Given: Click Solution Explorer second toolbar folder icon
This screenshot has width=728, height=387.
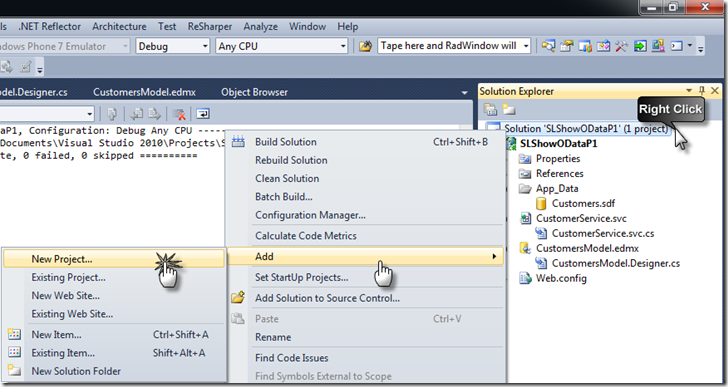Looking at the screenshot, I should [x=508, y=110].
